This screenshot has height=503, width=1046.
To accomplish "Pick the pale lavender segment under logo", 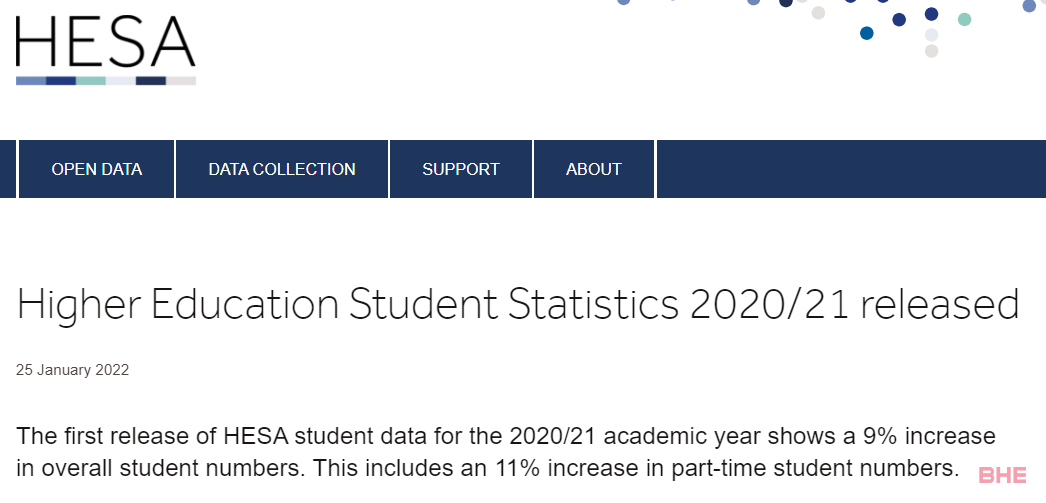I will (121, 81).
